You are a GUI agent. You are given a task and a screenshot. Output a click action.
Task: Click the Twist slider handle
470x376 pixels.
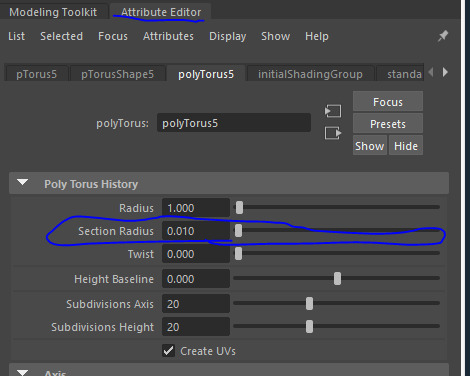[238, 253]
